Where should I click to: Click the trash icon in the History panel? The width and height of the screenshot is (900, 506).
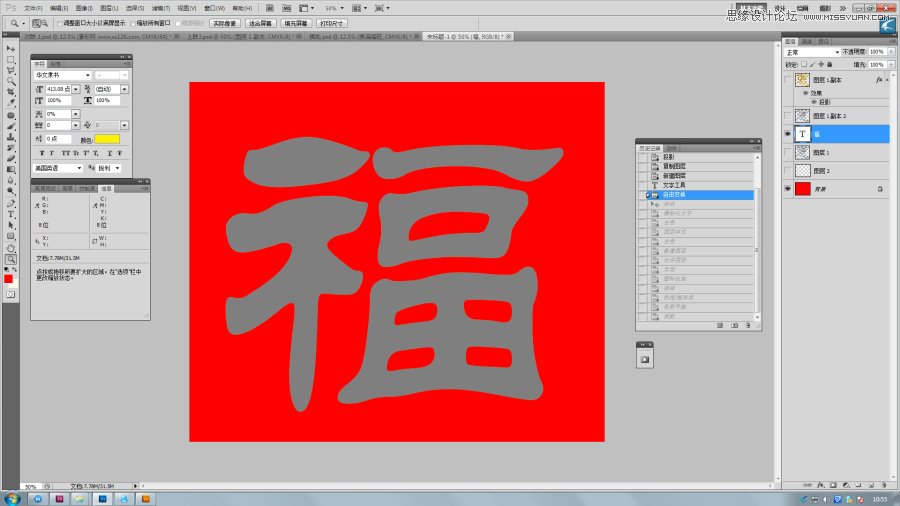pyautogui.click(x=748, y=325)
